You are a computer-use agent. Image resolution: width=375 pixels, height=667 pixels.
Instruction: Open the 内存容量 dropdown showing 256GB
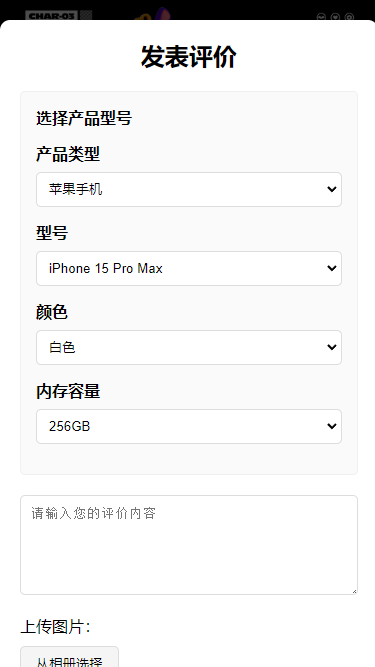[x=189, y=427]
